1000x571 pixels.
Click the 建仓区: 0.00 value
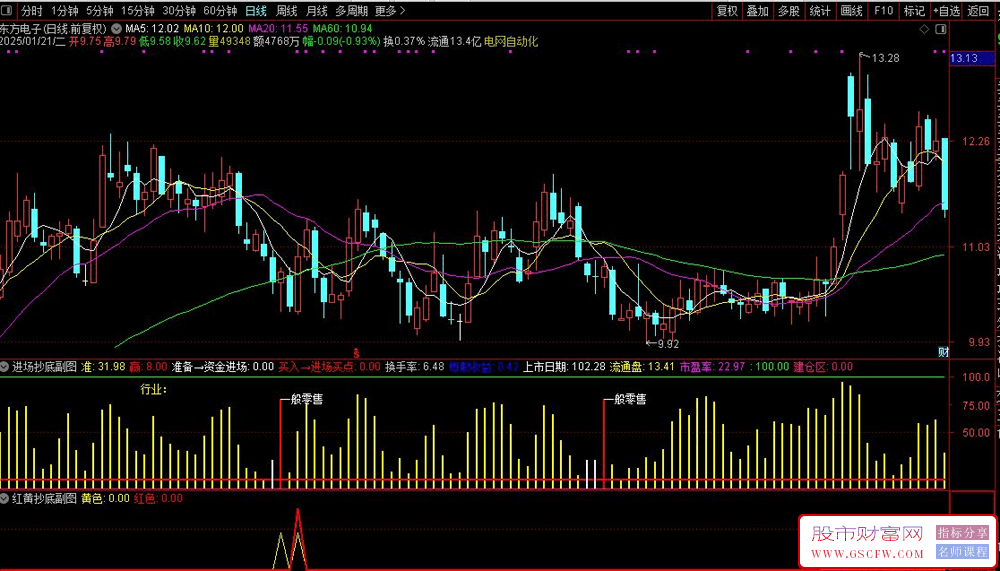click(823, 367)
